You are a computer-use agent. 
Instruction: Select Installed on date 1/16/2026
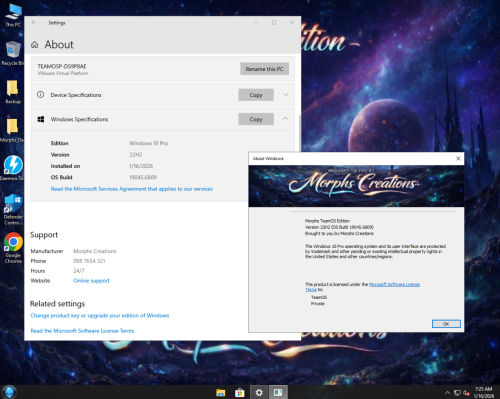[141, 166]
